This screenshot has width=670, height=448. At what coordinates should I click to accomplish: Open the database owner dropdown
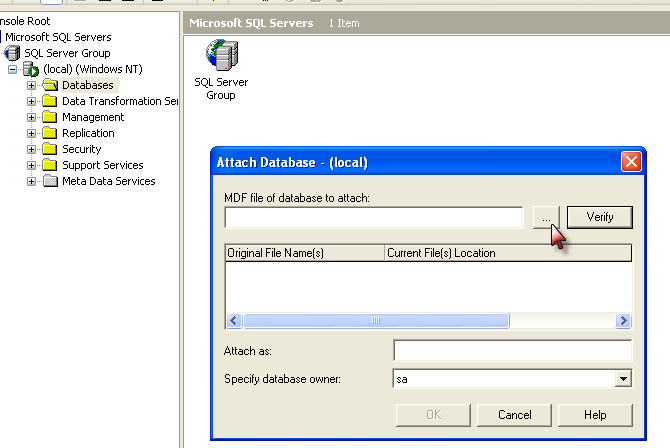coord(623,379)
